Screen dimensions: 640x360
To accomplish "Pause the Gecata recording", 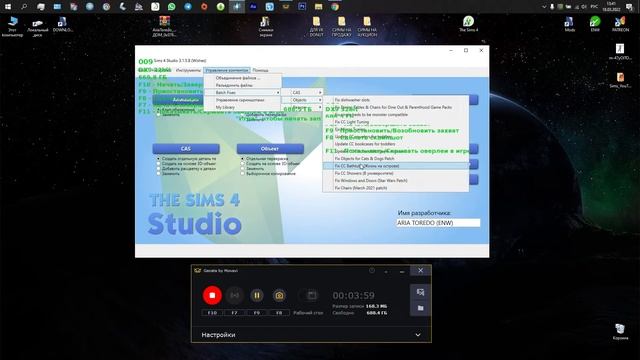I will (x=257, y=295).
